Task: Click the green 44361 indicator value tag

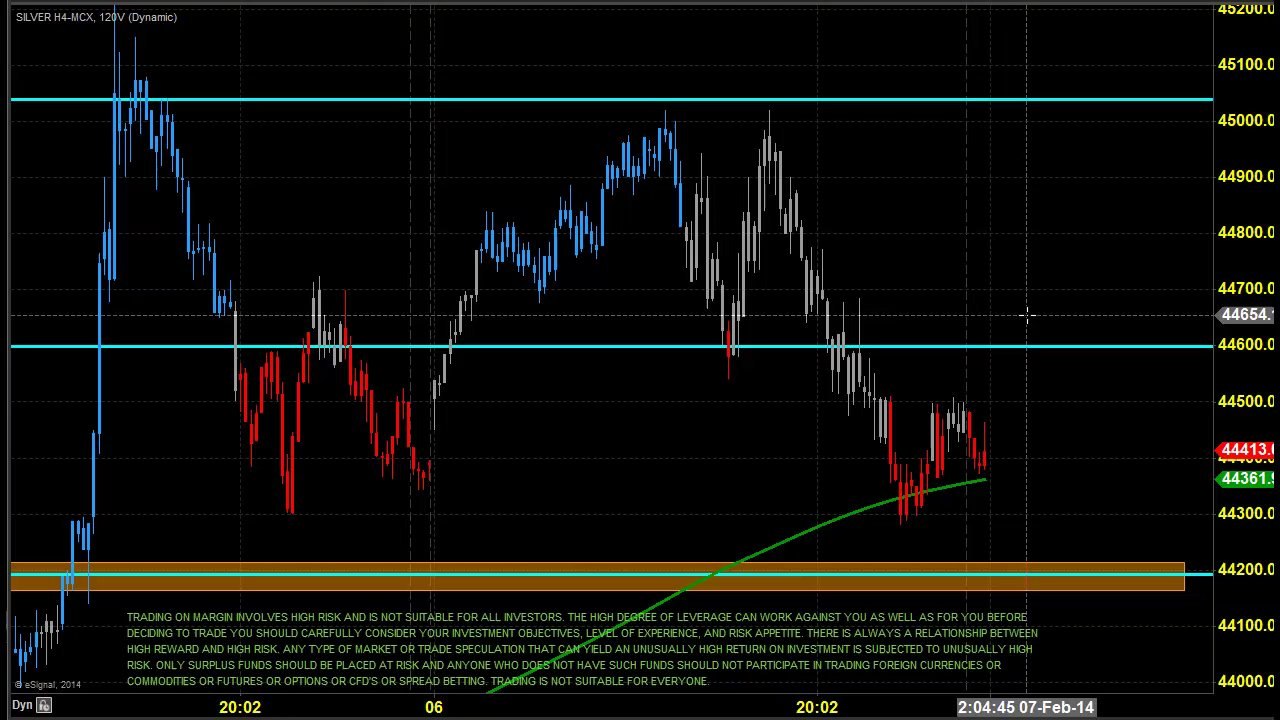Action: [x=1246, y=479]
